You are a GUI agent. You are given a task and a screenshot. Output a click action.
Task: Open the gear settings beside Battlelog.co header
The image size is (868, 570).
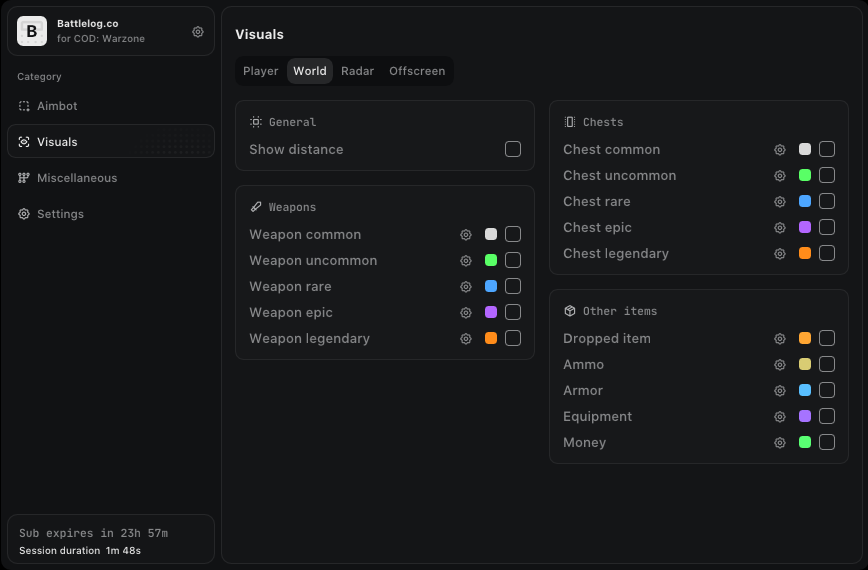[x=198, y=32]
